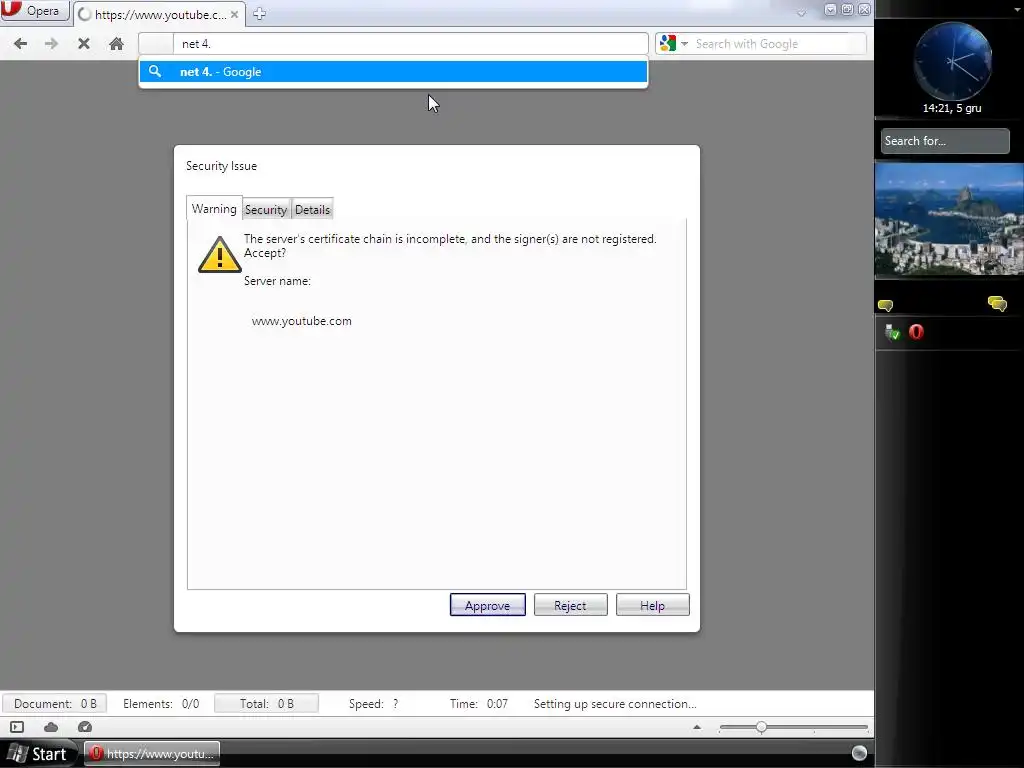The height and width of the screenshot is (768, 1024).
Task: Click the 'Speed: ?' status text
Action: pos(374,704)
